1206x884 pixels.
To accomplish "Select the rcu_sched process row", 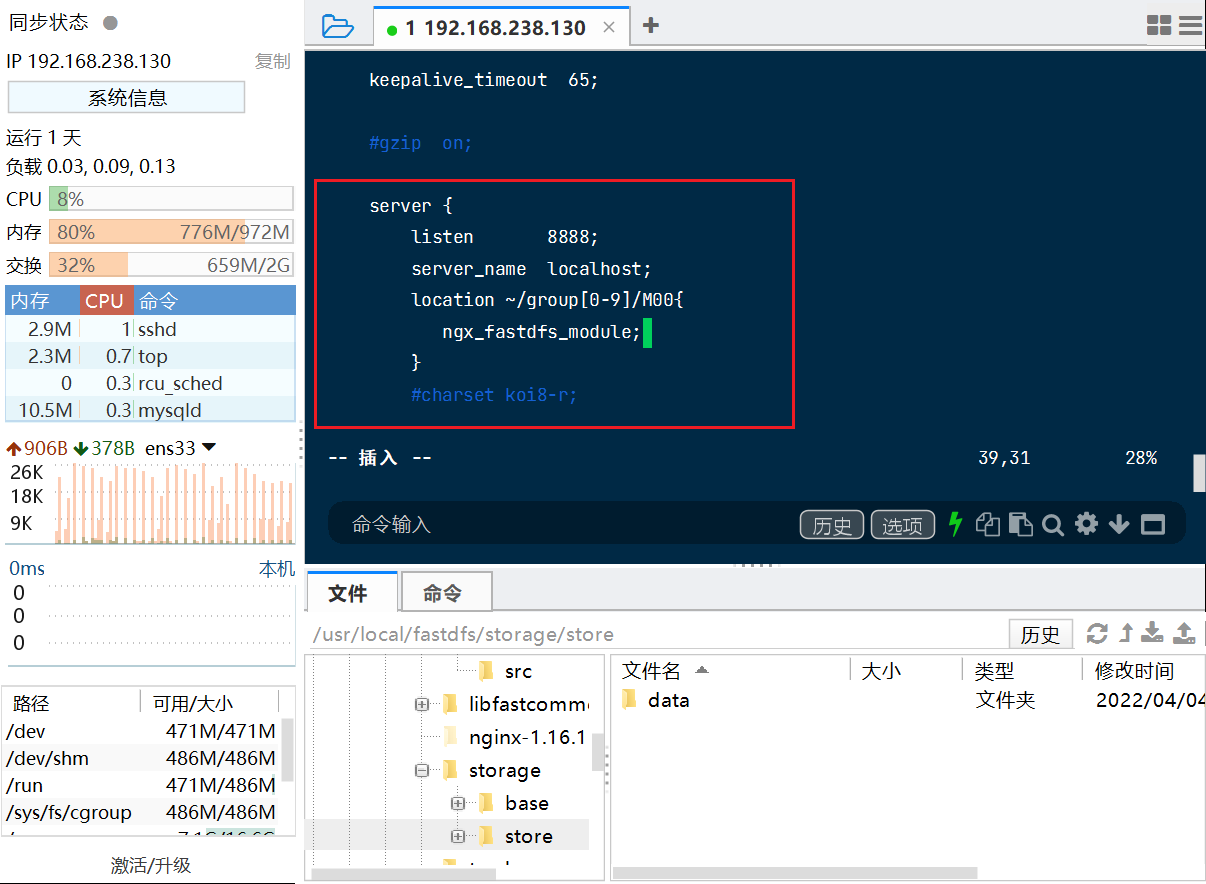I will (150, 383).
